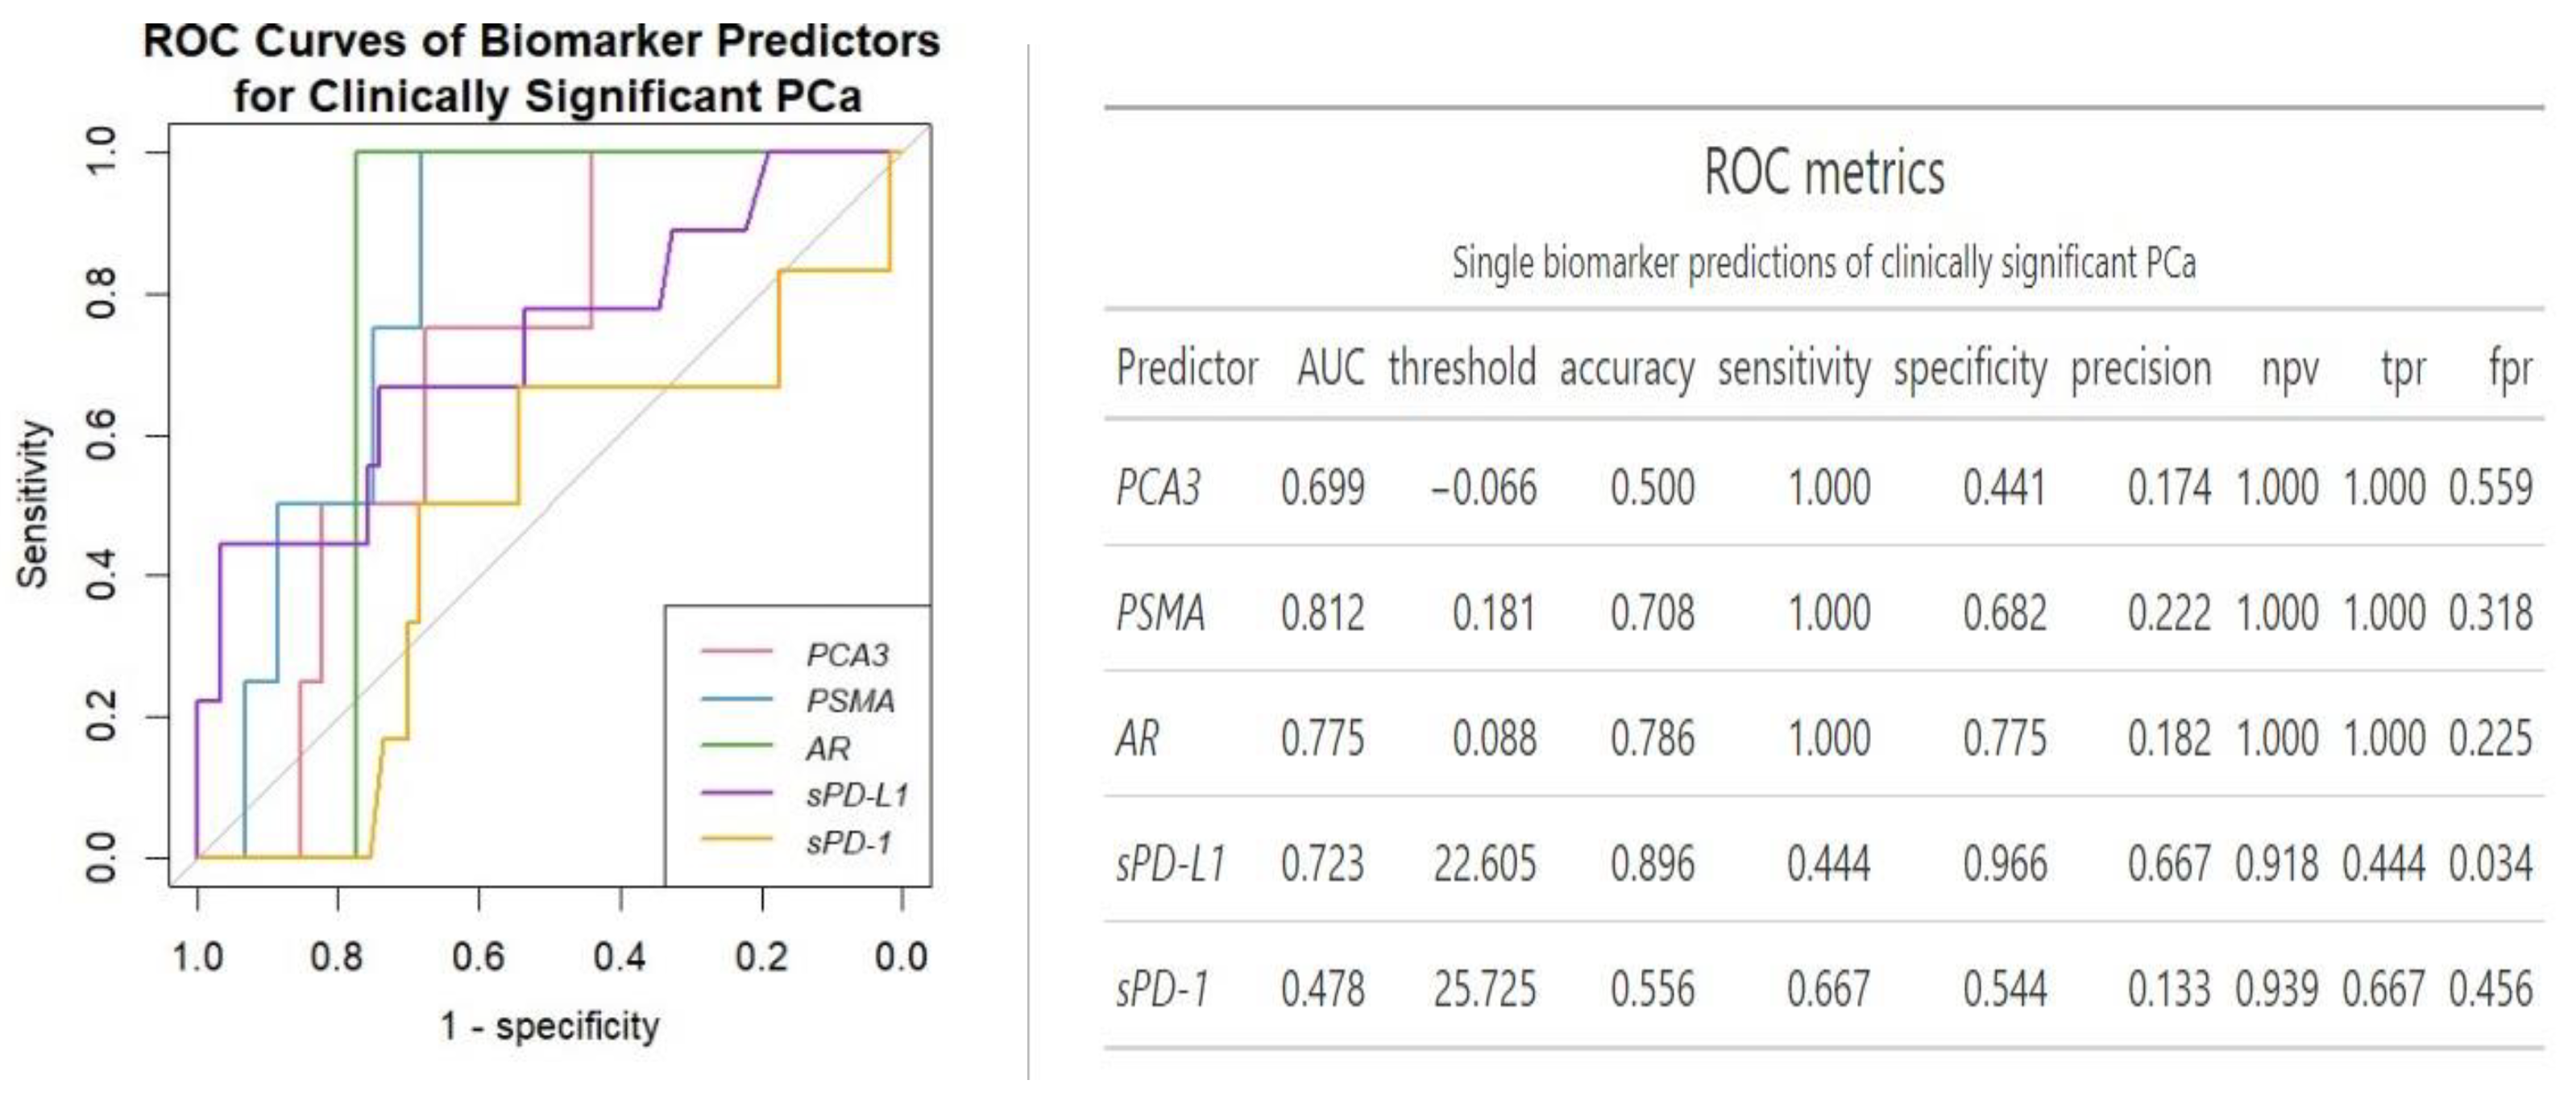Click the Sensitivity y-axis label

click(32, 504)
